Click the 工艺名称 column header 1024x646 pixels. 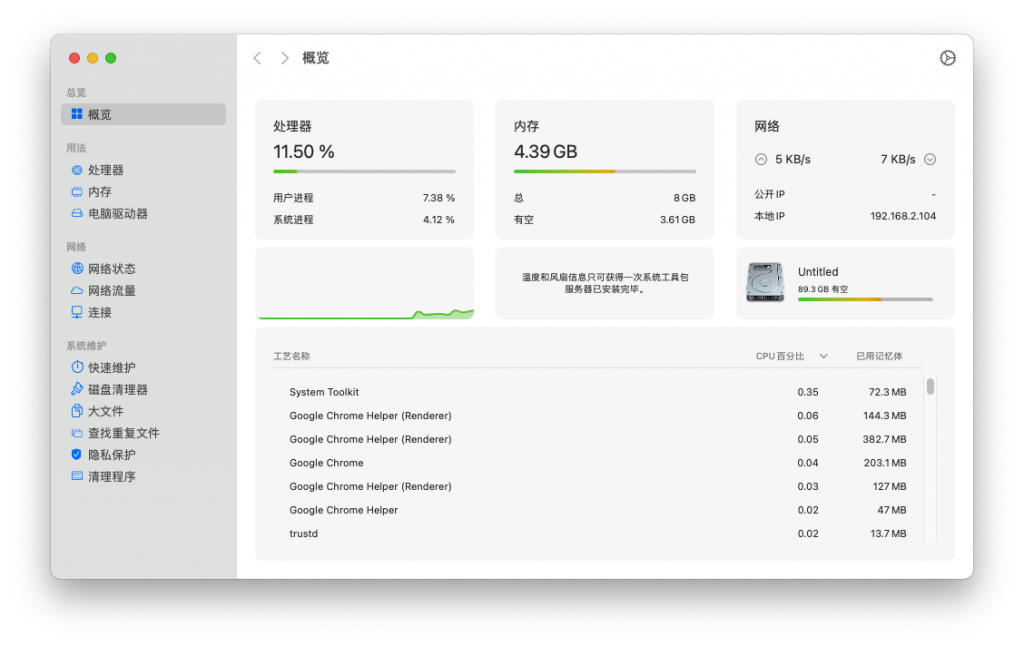pyautogui.click(x=291, y=356)
